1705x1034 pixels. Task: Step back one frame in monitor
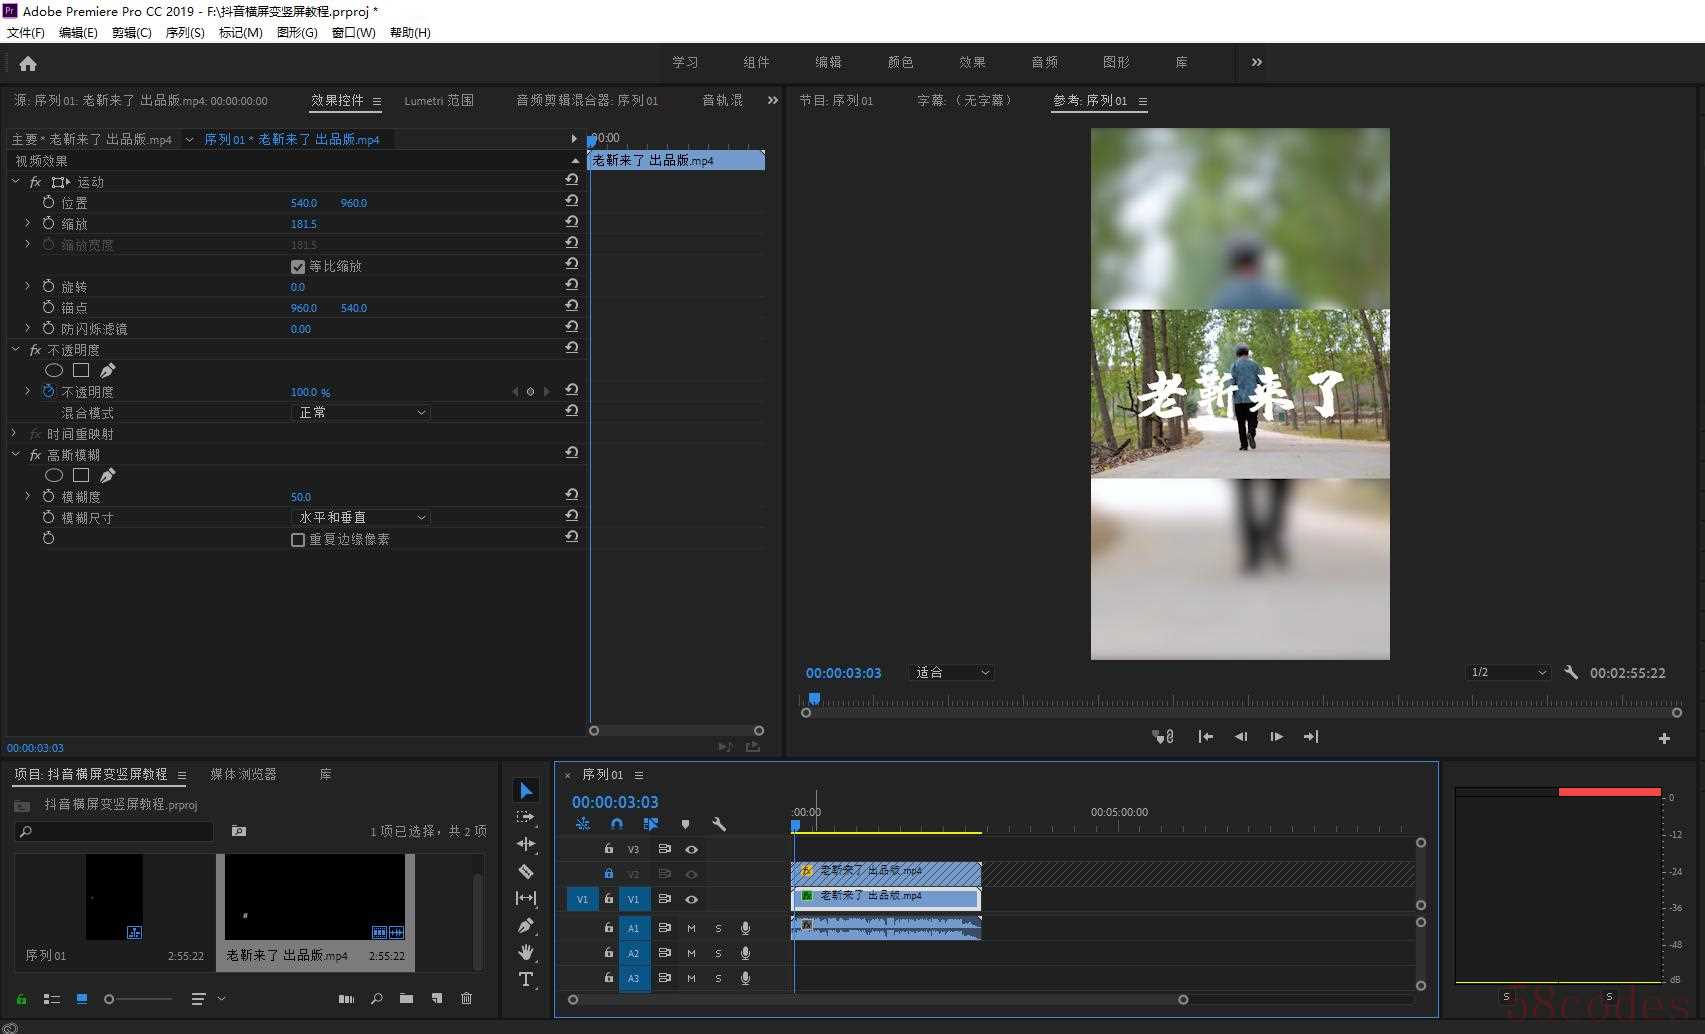(1241, 737)
